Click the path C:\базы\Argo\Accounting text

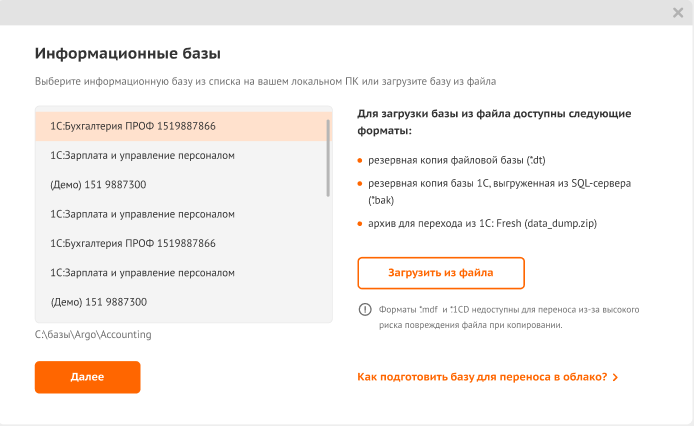pyautogui.click(x=93, y=334)
